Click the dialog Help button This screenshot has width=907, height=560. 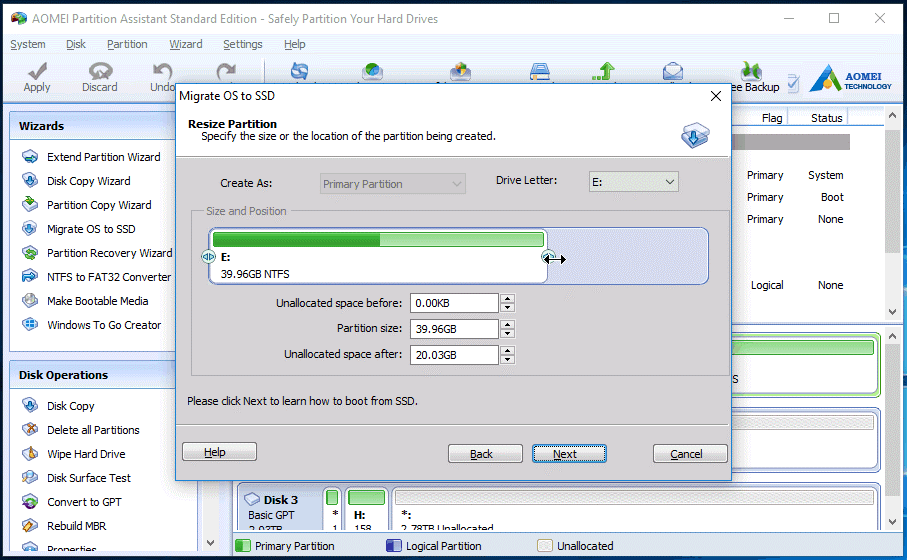click(219, 452)
